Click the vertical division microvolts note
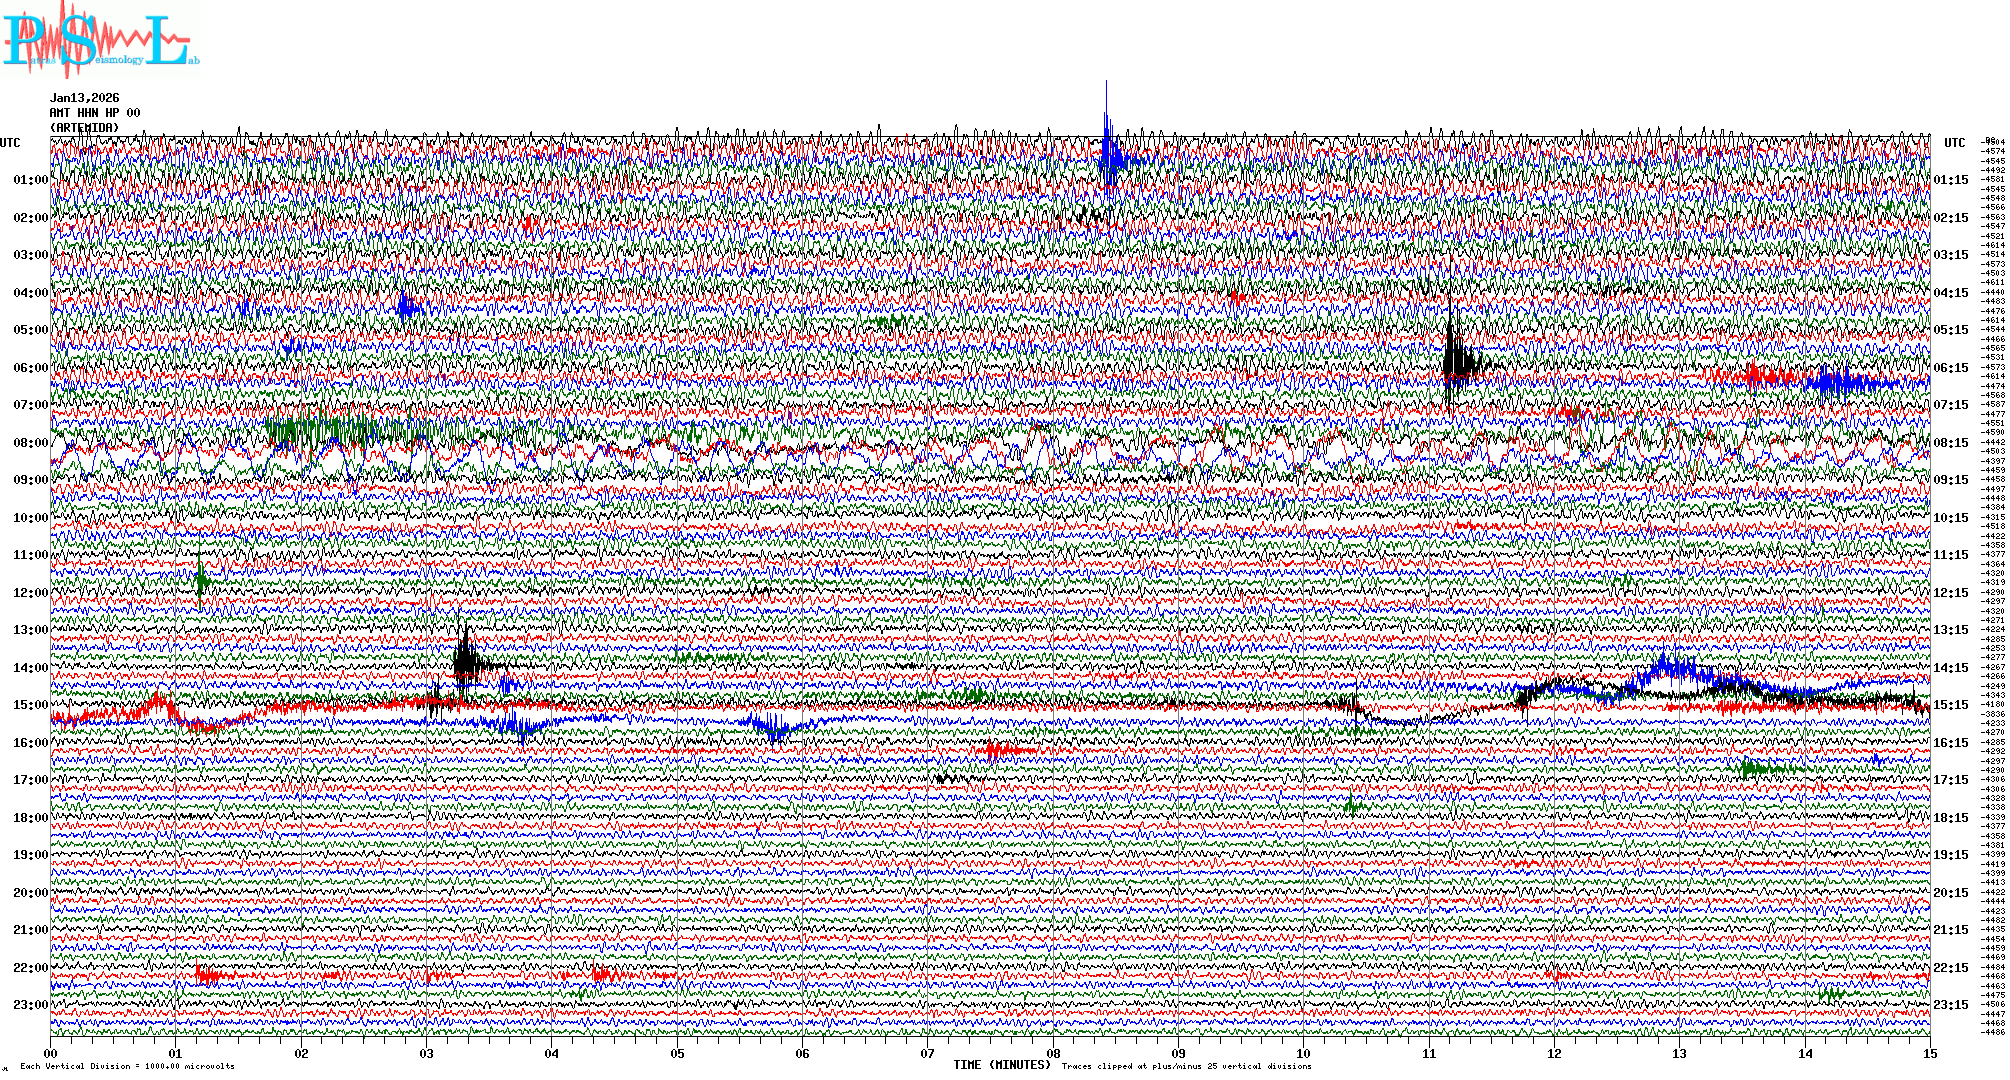Viewport: 2010px width, 1080px height. point(127,1066)
